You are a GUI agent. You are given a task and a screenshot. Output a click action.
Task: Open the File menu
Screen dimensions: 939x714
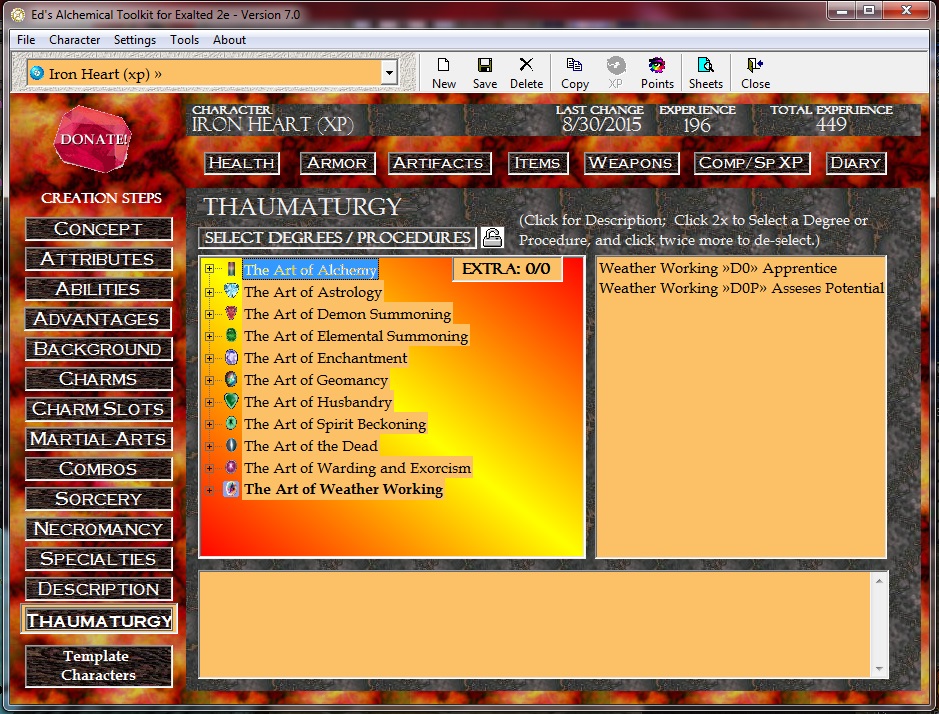click(x=26, y=40)
